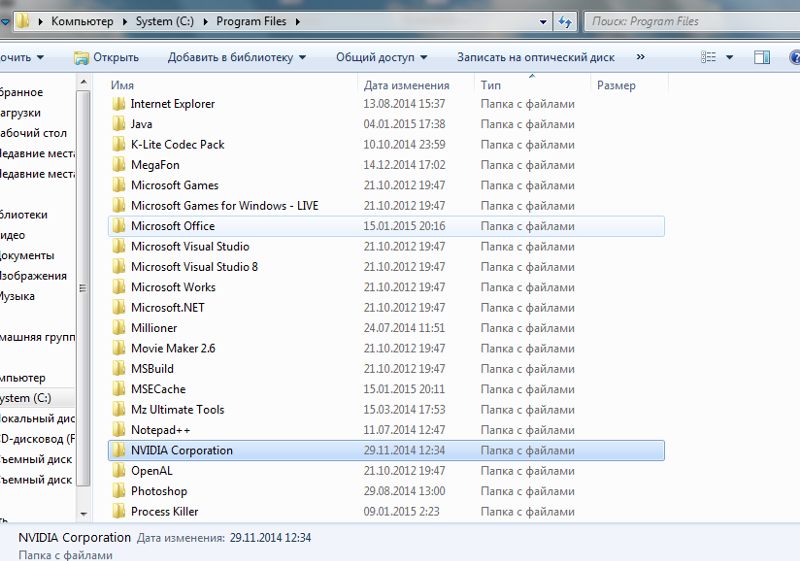Click the Process Killer folder icon
The height and width of the screenshot is (561, 800).
(x=119, y=512)
